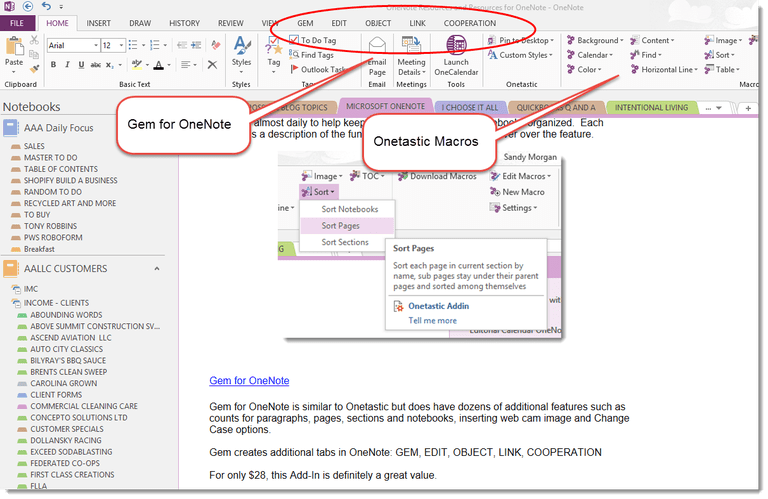Open the Styles gallery button
Viewport: 768px width, 499px height.
[x=241, y=55]
